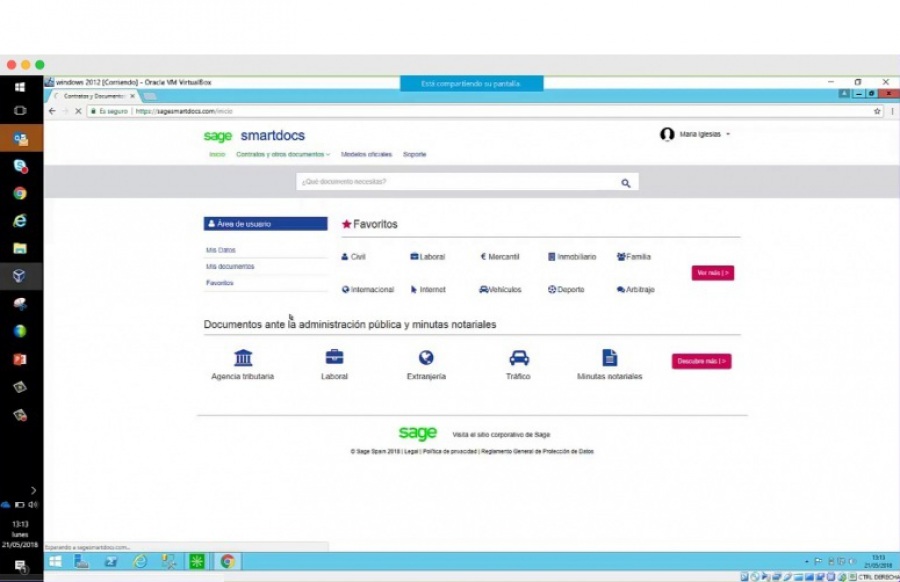Select the Mercantil euro icon in Favoritos
The height and width of the screenshot is (582, 900).
coord(481,257)
